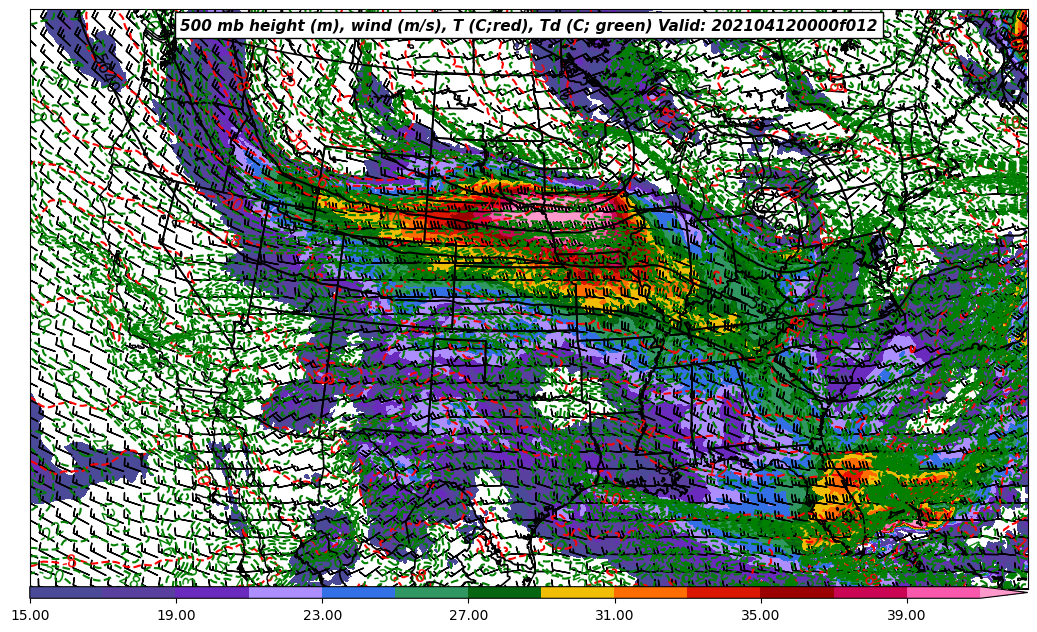Click the light lavender colorbar segment before 23.00
Image resolution: width=1037 pixels, height=632 pixels.
285,592
